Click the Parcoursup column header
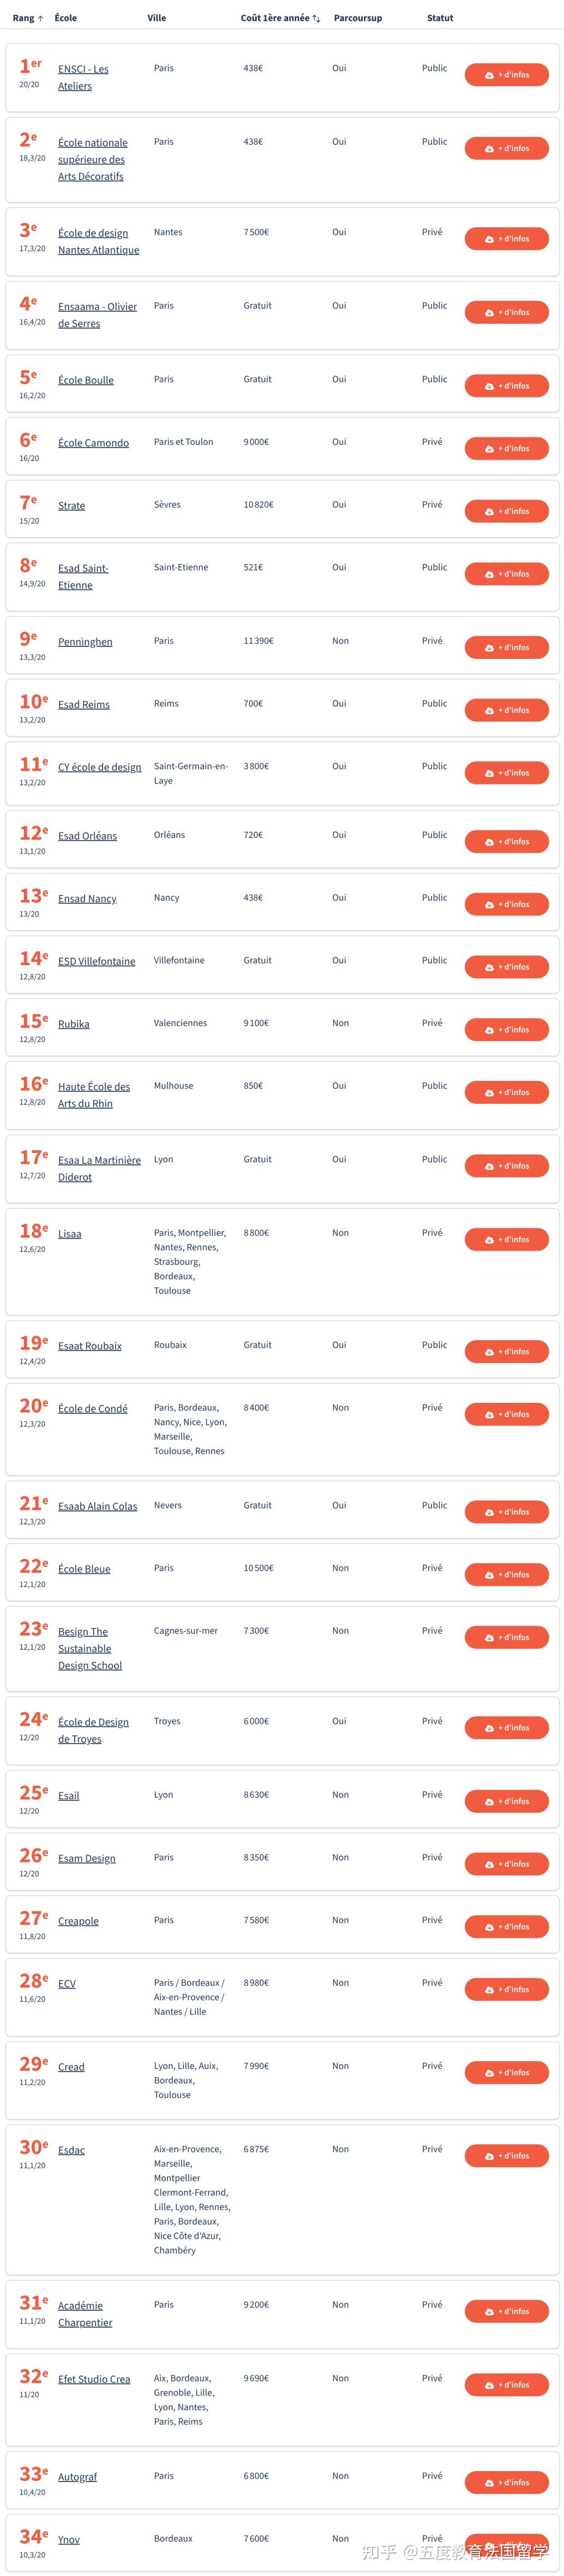This screenshot has width=564, height=2576. click(357, 18)
